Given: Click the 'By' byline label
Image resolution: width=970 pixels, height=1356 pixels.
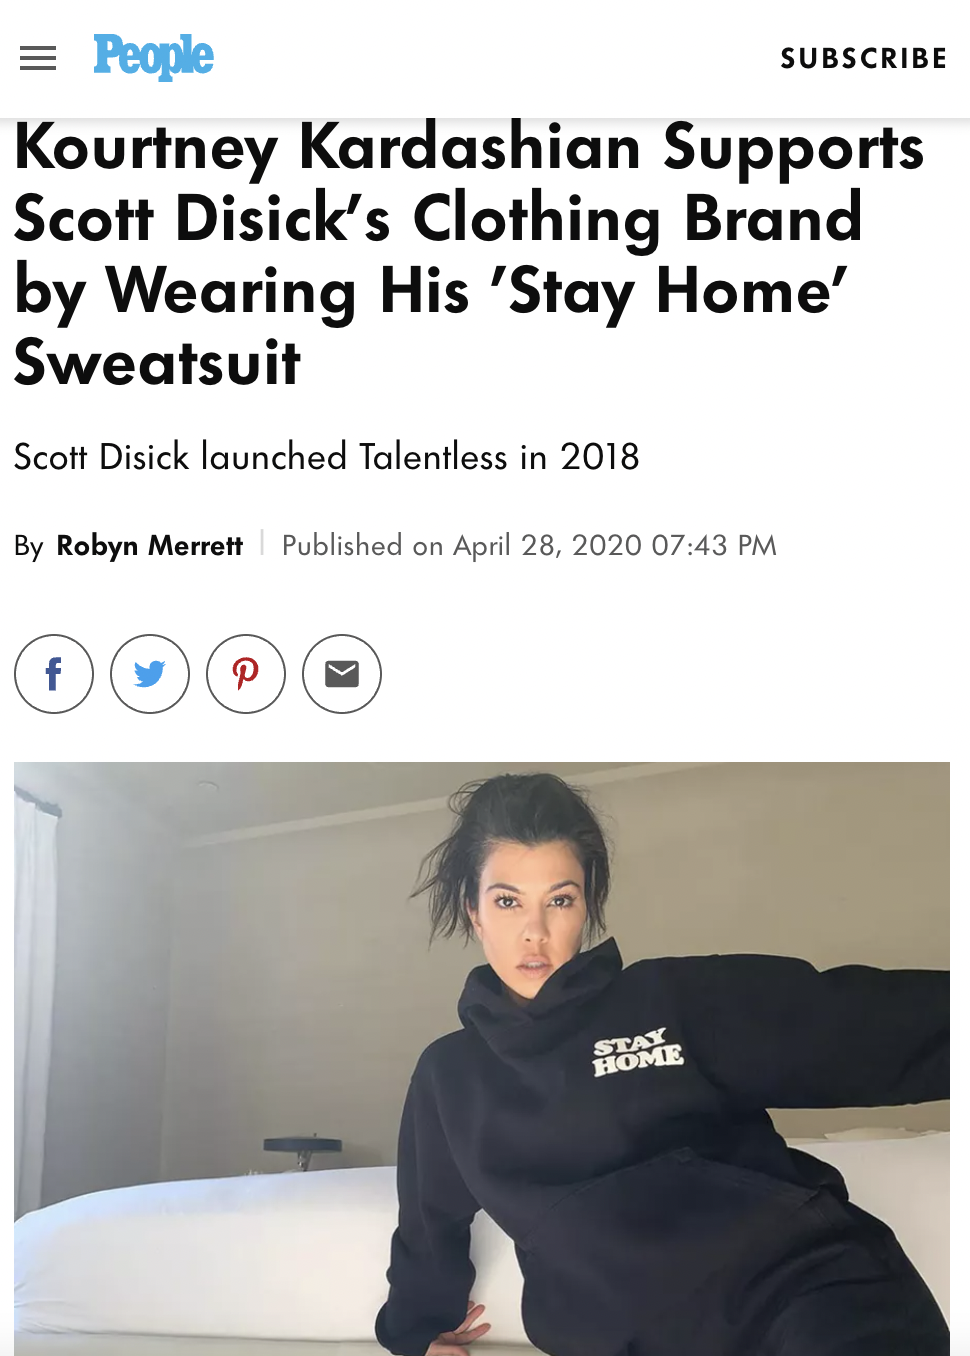Looking at the screenshot, I should coord(29,547).
